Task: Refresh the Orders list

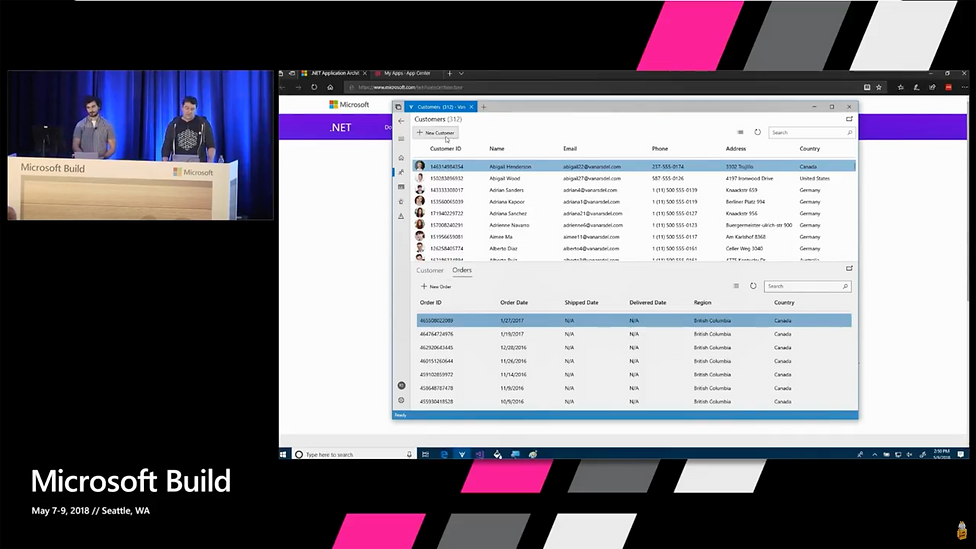Action: (x=753, y=286)
